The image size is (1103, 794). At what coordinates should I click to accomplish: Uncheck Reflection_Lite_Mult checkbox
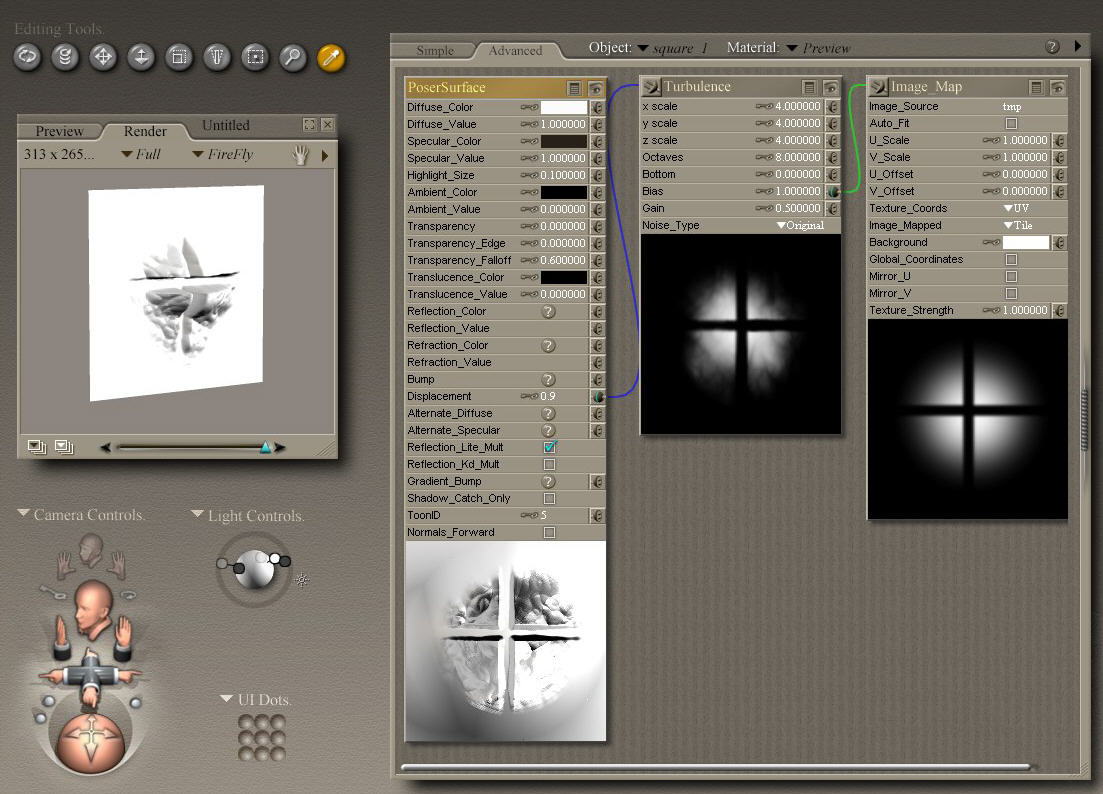[549, 447]
